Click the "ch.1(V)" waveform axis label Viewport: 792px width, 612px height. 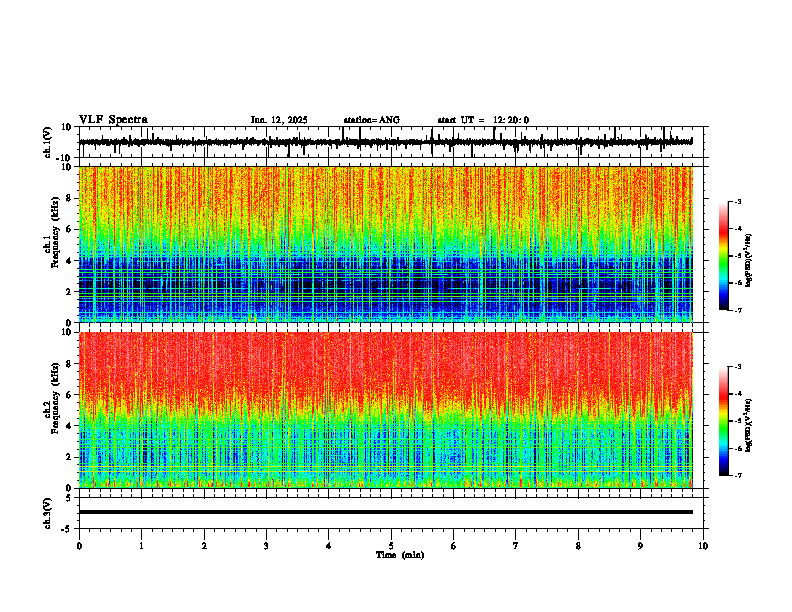click(x=48, y=142)
